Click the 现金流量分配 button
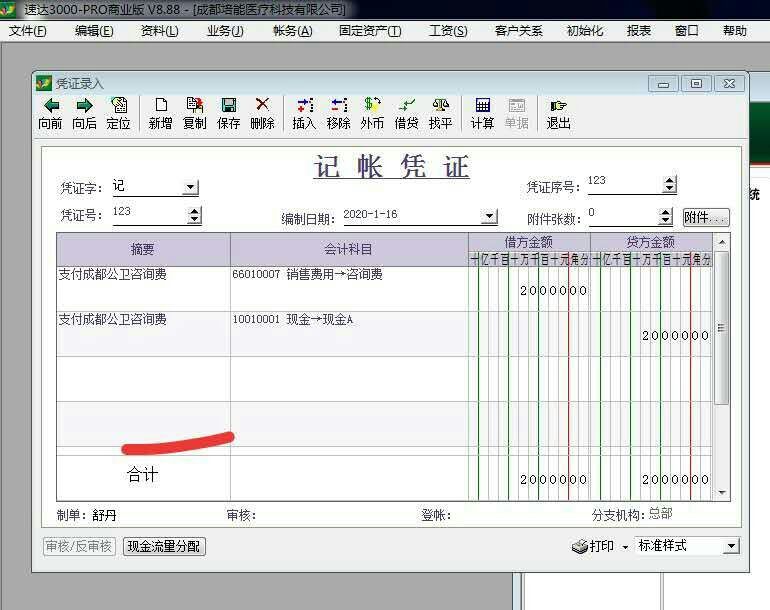This screenshot has height=610, width=770. [164, 546]
